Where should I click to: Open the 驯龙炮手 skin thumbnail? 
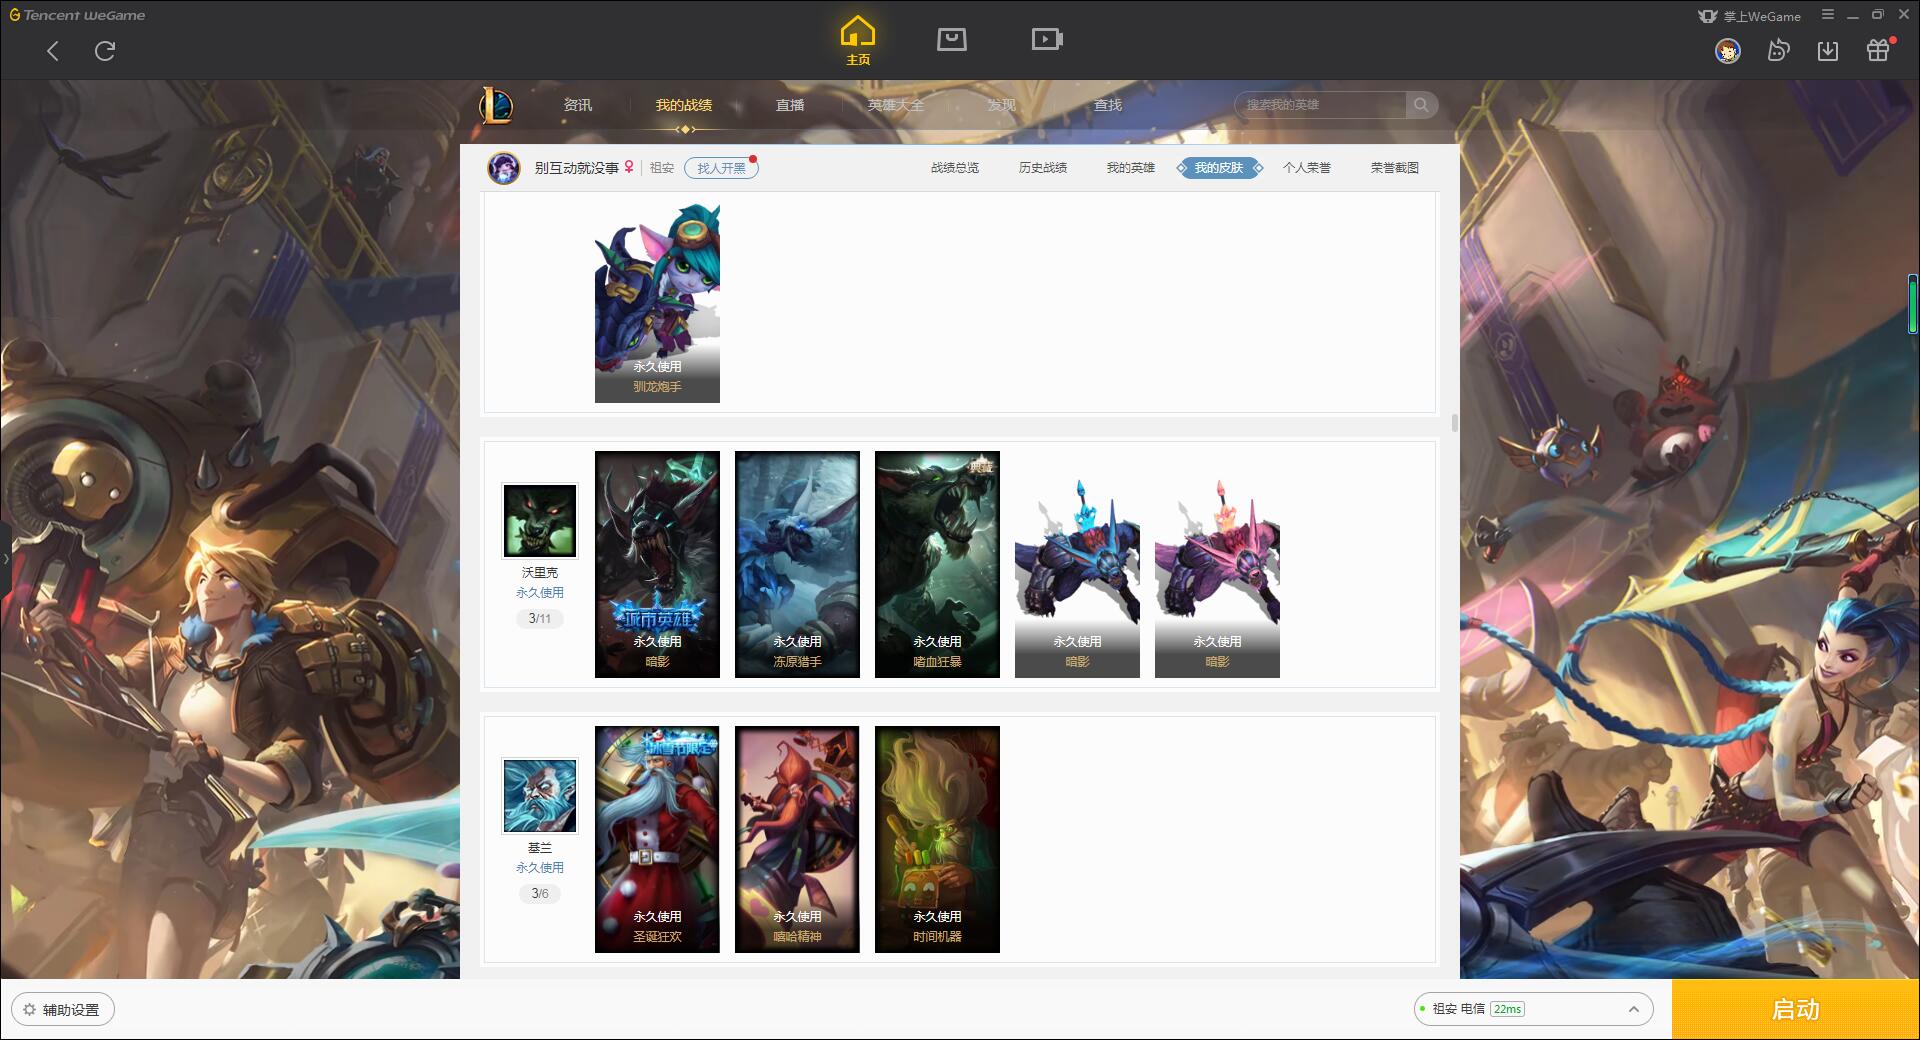point(657,303)
